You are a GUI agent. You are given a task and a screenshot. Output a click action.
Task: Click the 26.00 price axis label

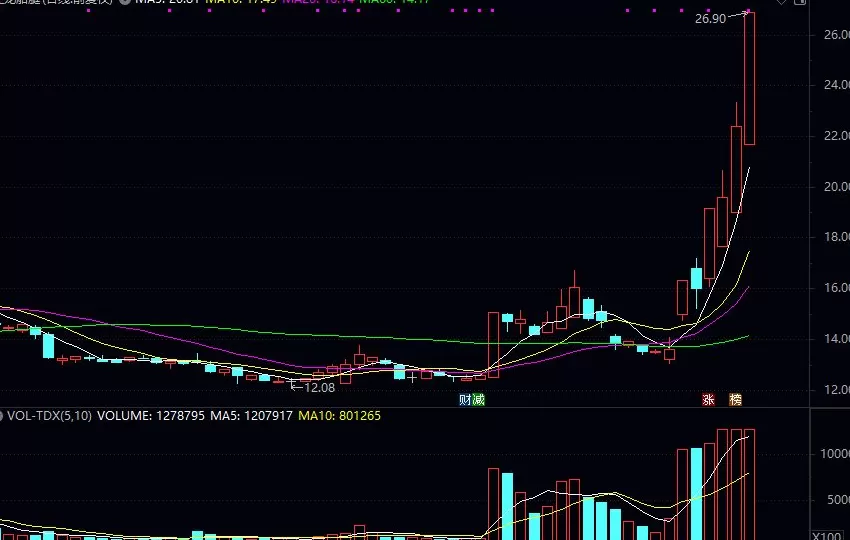tap(829, 35)
